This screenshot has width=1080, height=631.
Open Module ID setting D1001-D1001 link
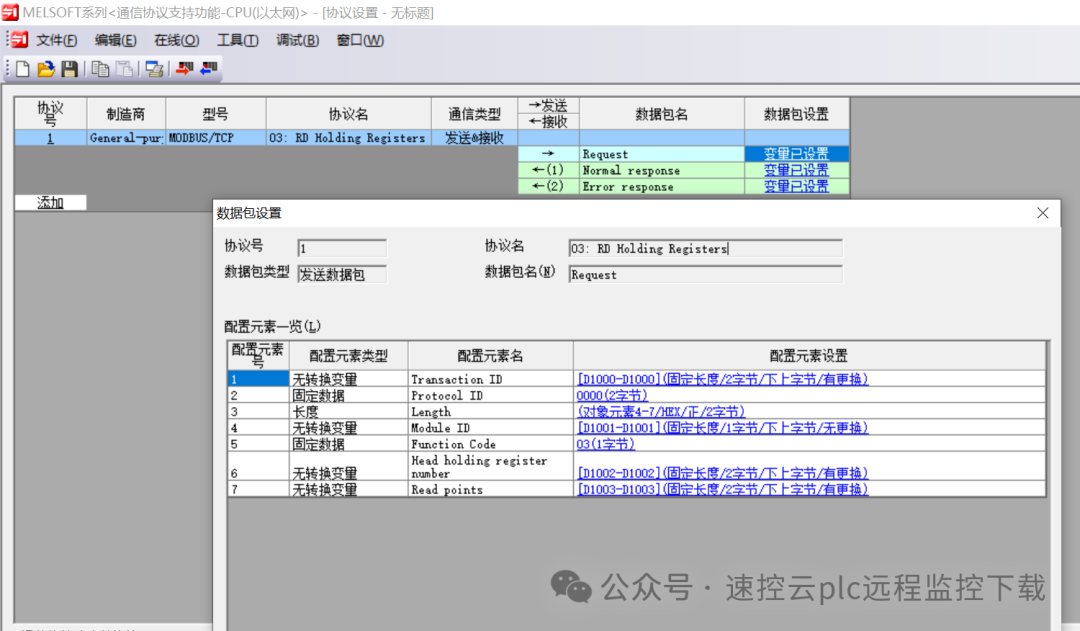pyautogui.click(x=723, y=428)
